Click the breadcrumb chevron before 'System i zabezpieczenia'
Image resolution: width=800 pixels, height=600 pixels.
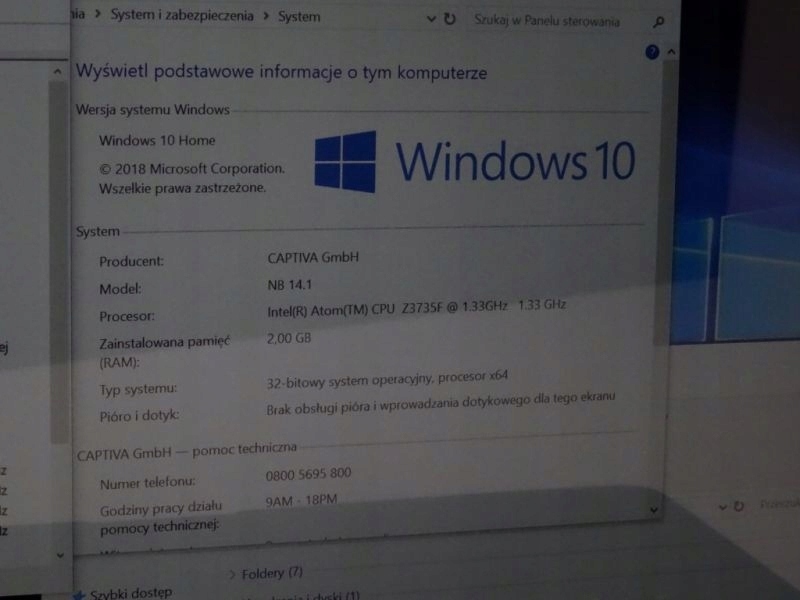[98, 14]
